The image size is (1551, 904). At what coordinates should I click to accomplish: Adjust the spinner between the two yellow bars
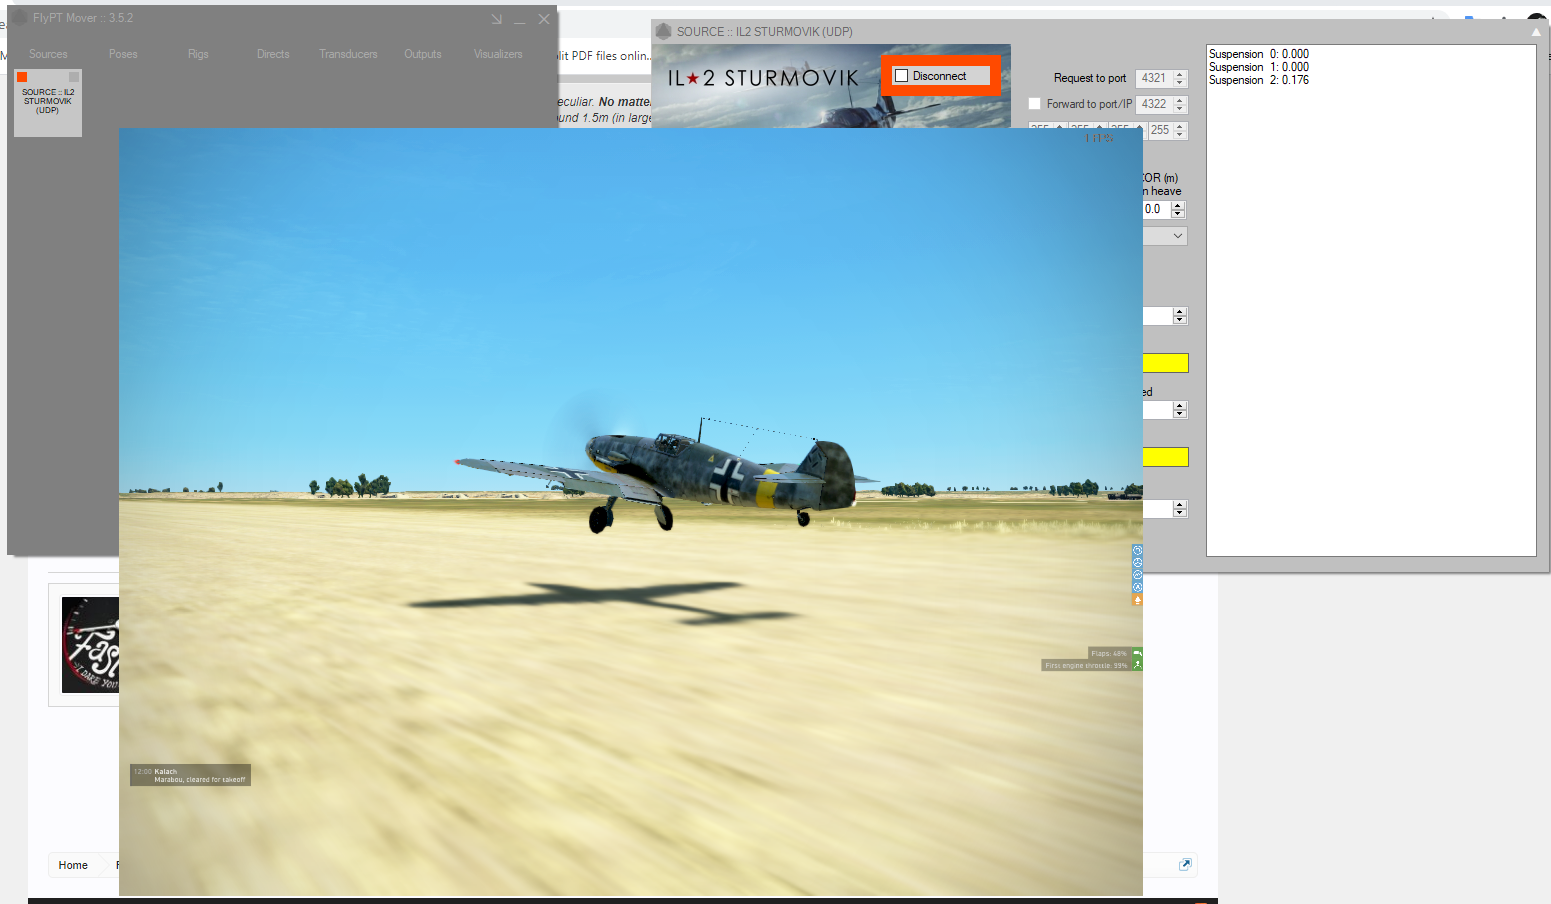tap(1180, 410)
